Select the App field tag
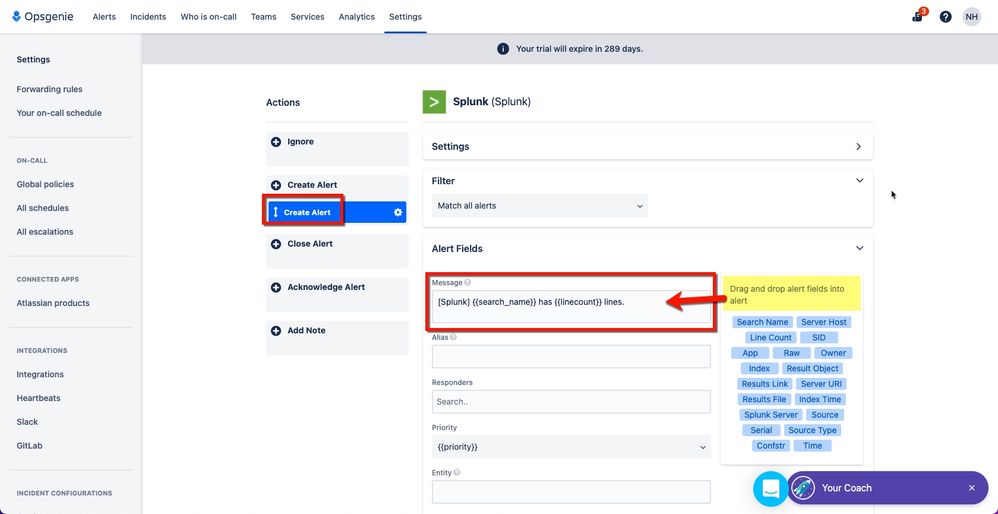The image size is (998, 514). [750, 353]
